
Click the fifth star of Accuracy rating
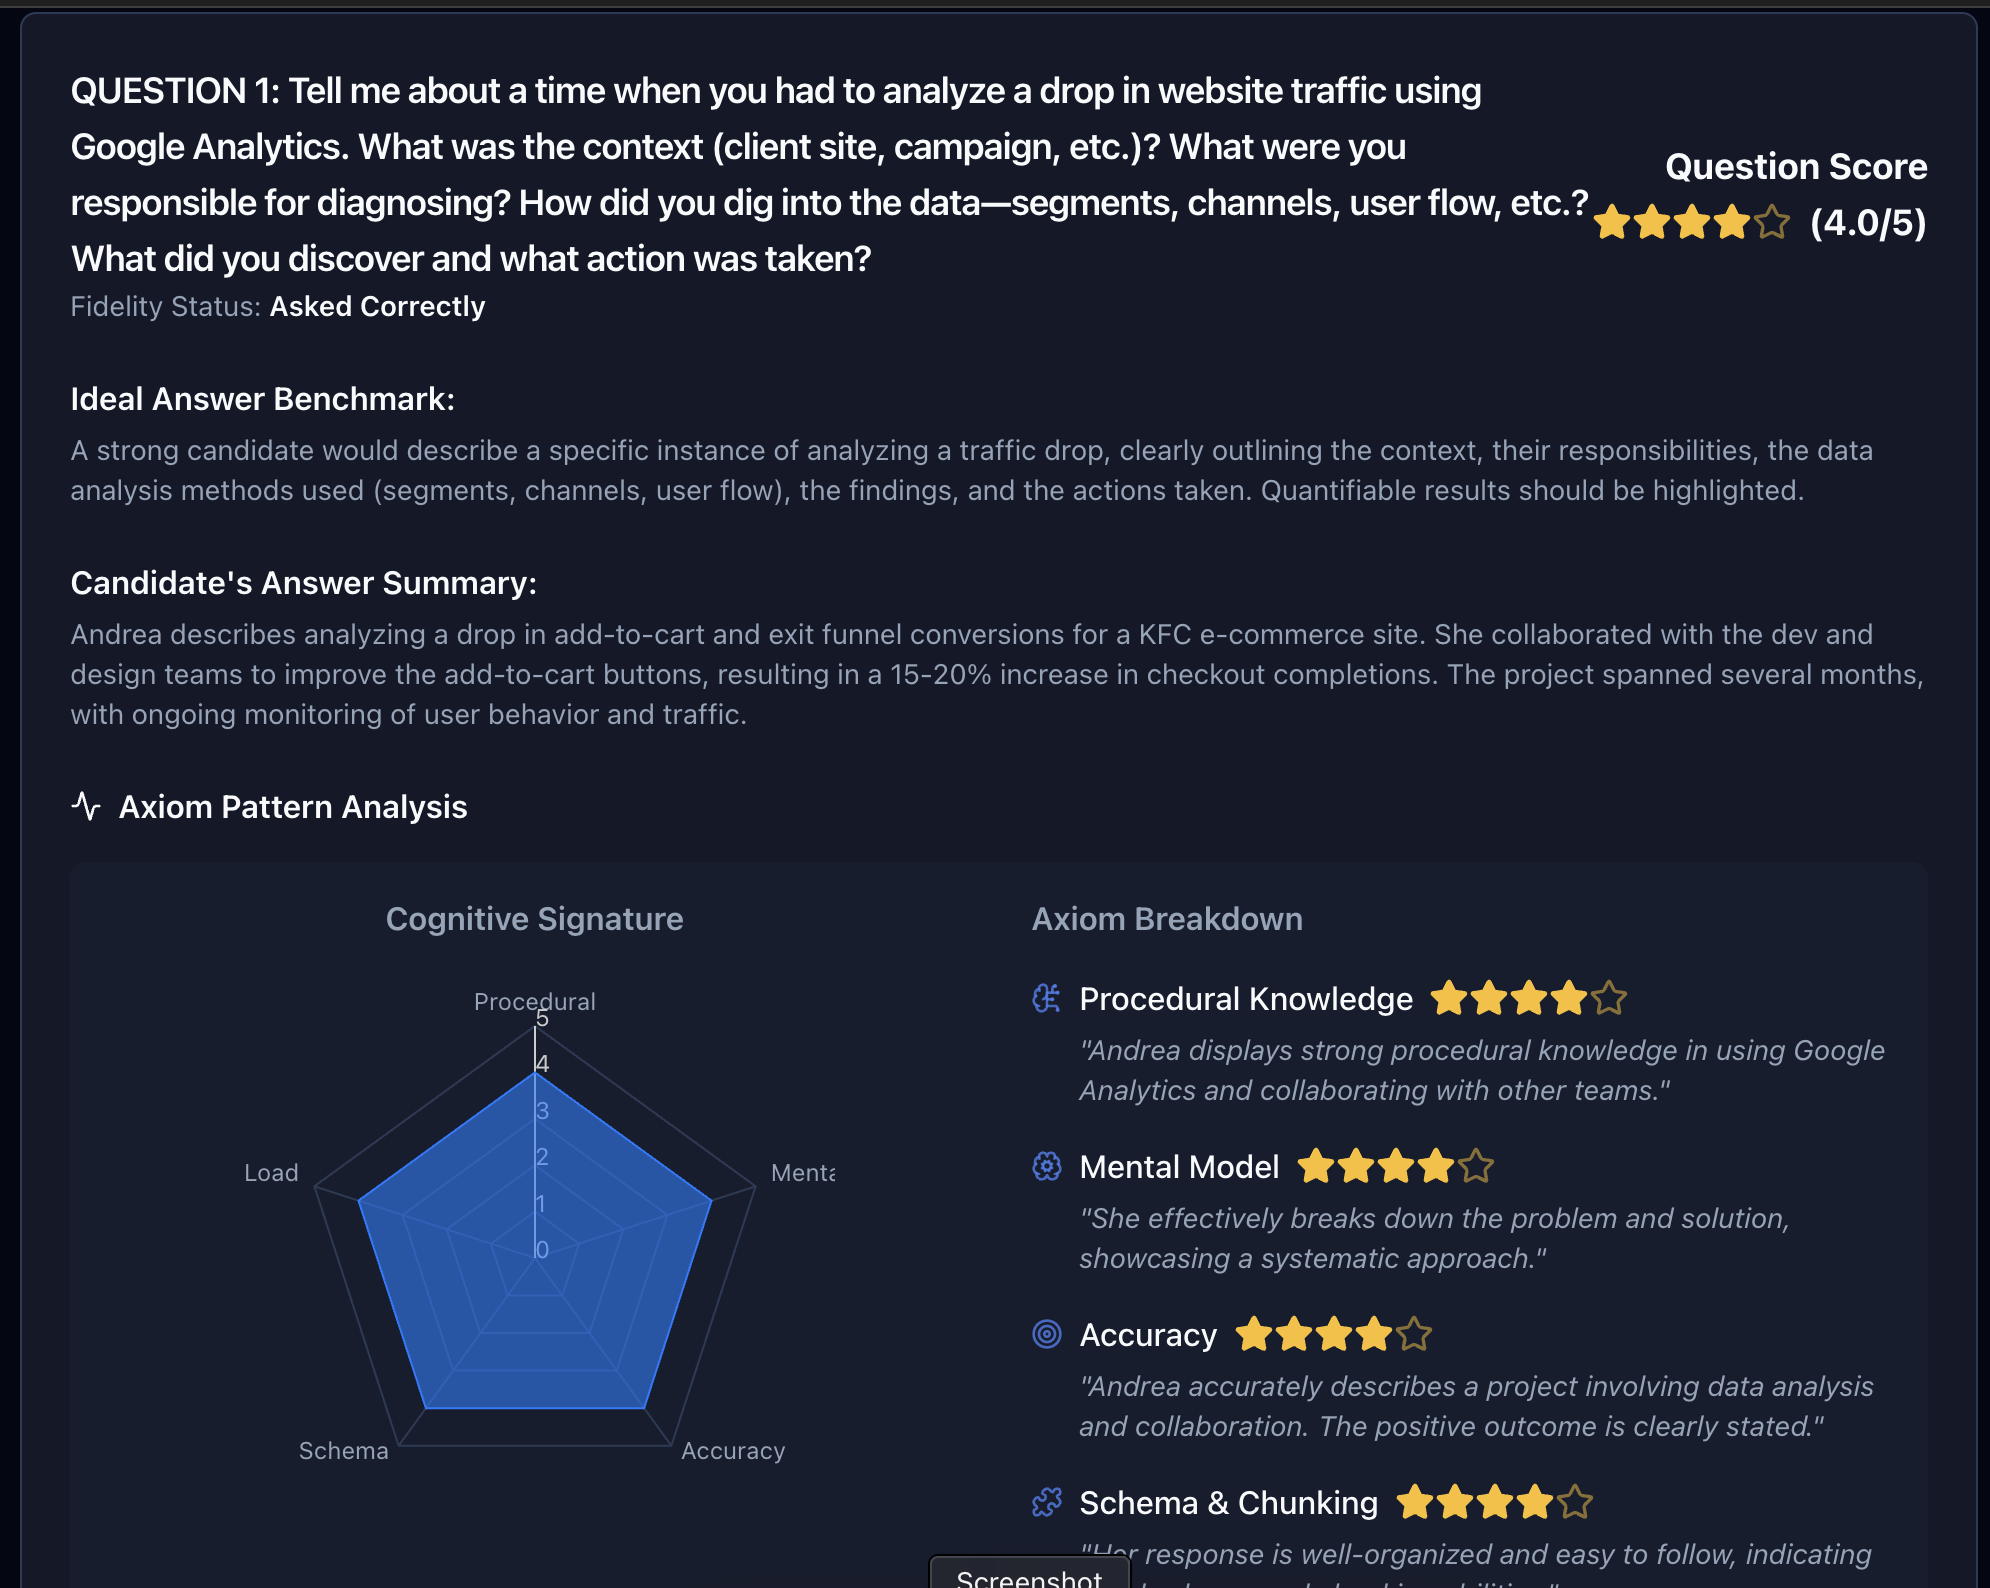(1414, 1334)
